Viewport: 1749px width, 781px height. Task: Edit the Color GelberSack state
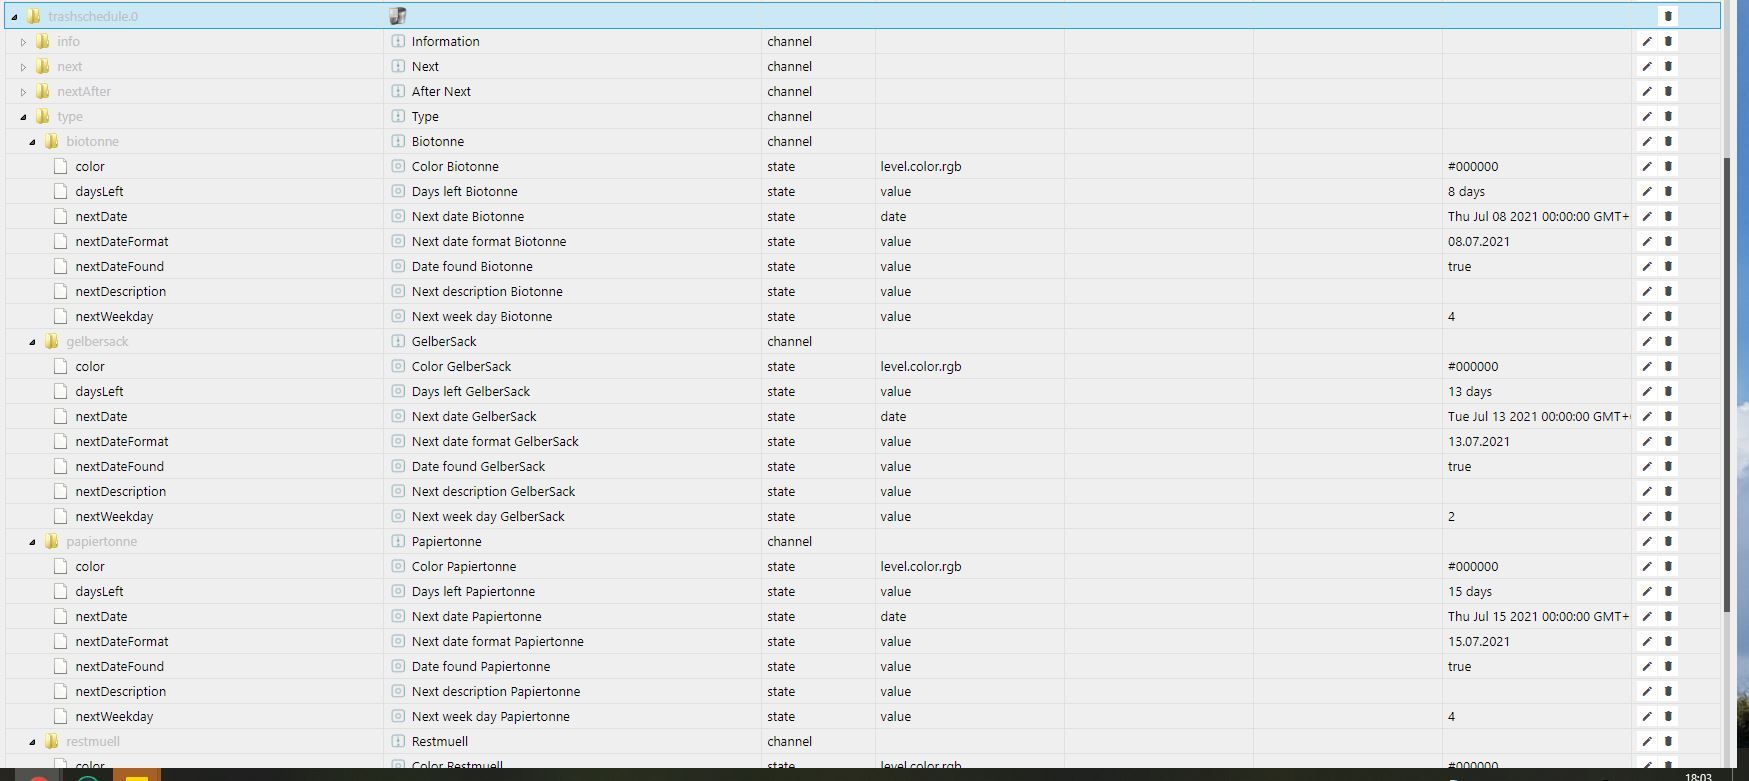(x=1647, y=366)
